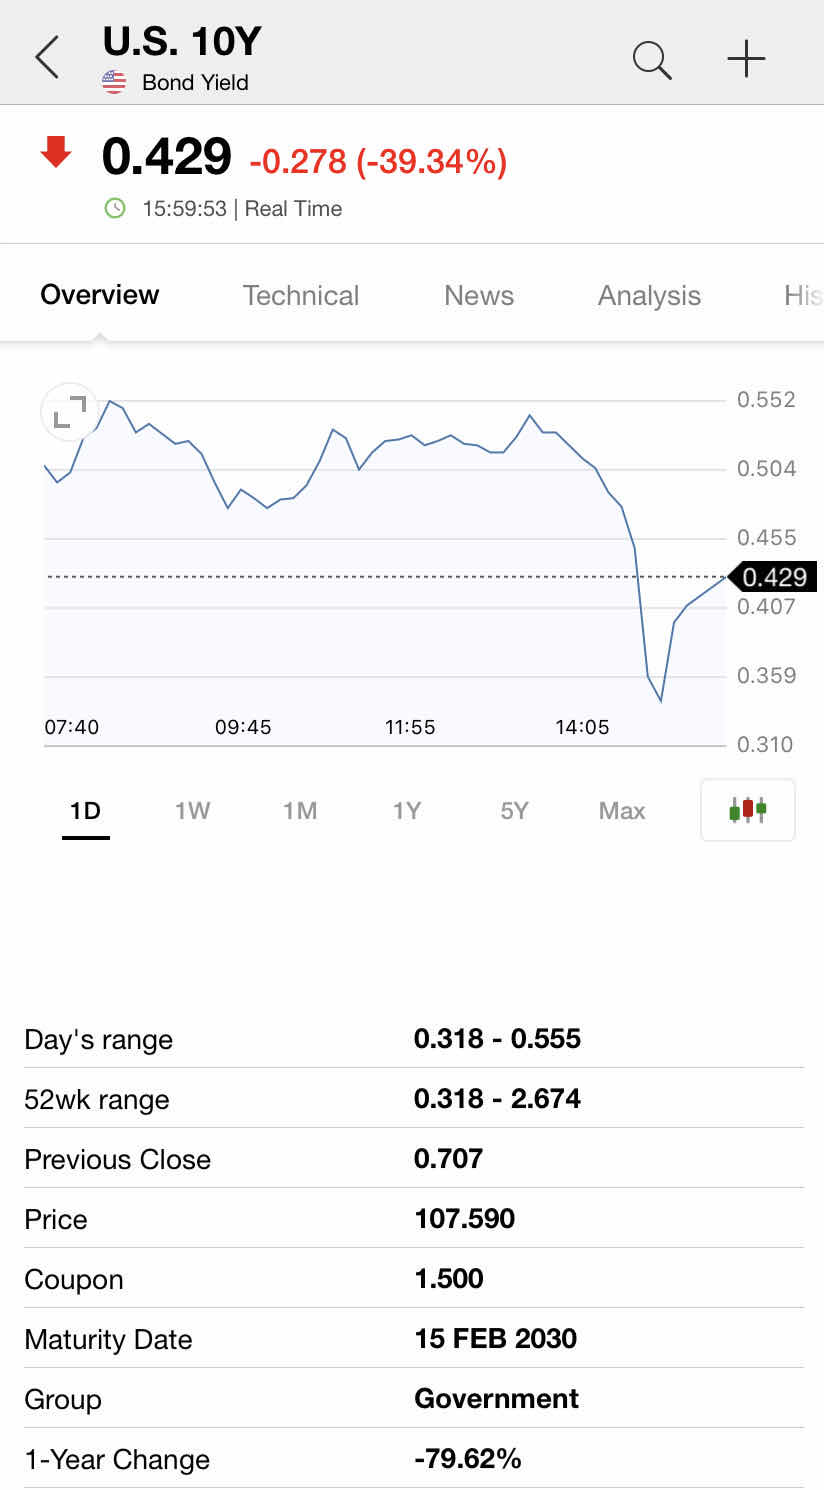Switch to the Analysis tab
This screenshot has width=824, height=1490.
coord(649,295)
